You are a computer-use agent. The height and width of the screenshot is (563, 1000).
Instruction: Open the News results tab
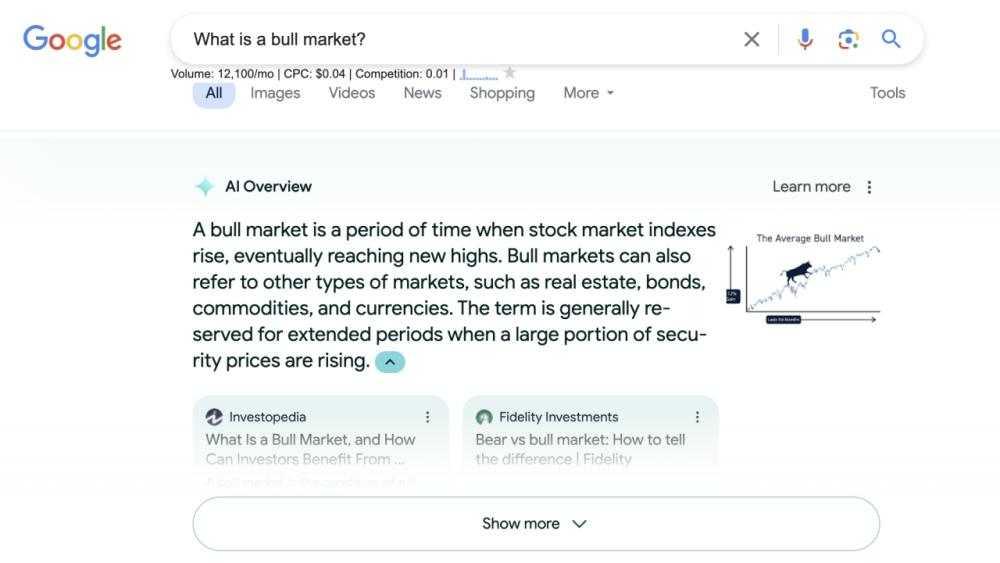422,93
